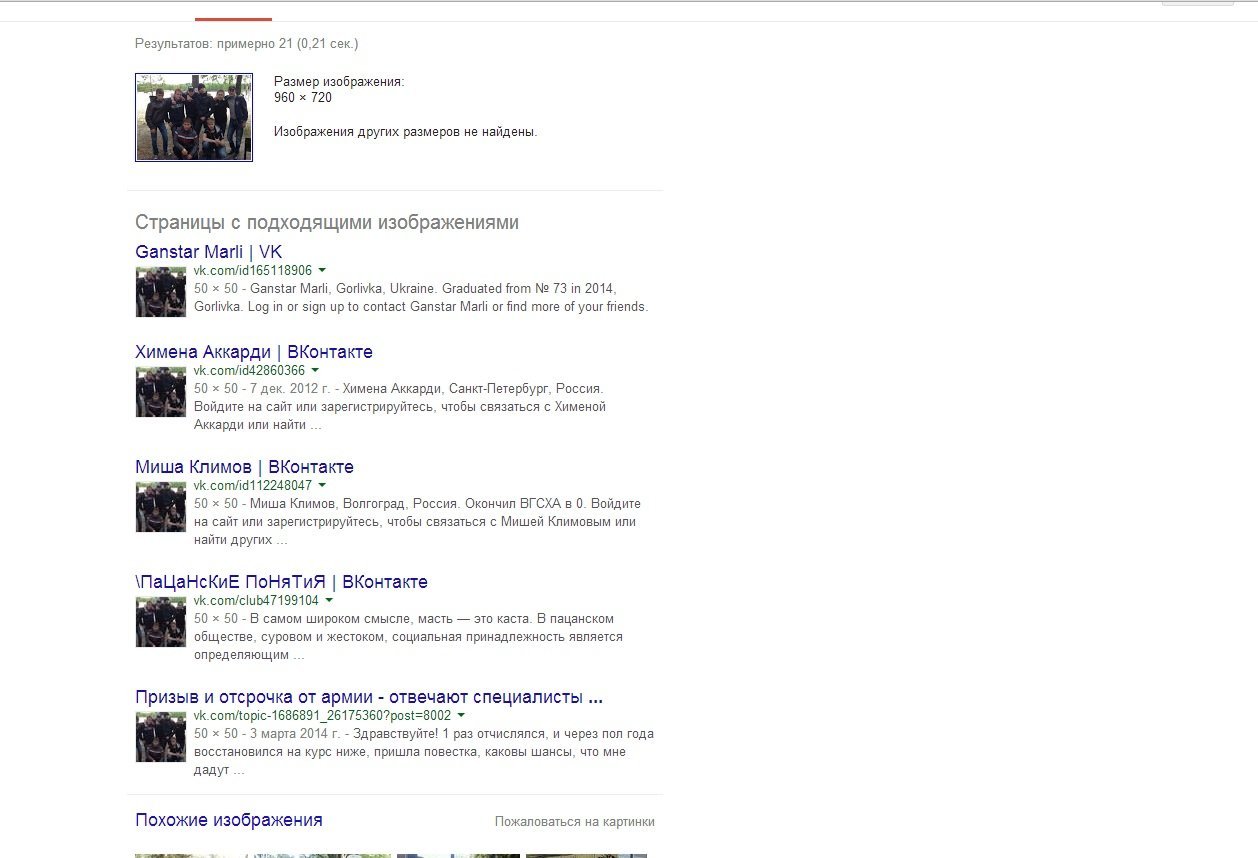Click Страницы с подходящими изображениями heading
This screenshot has height=858, width=1258.
[327, 222]
